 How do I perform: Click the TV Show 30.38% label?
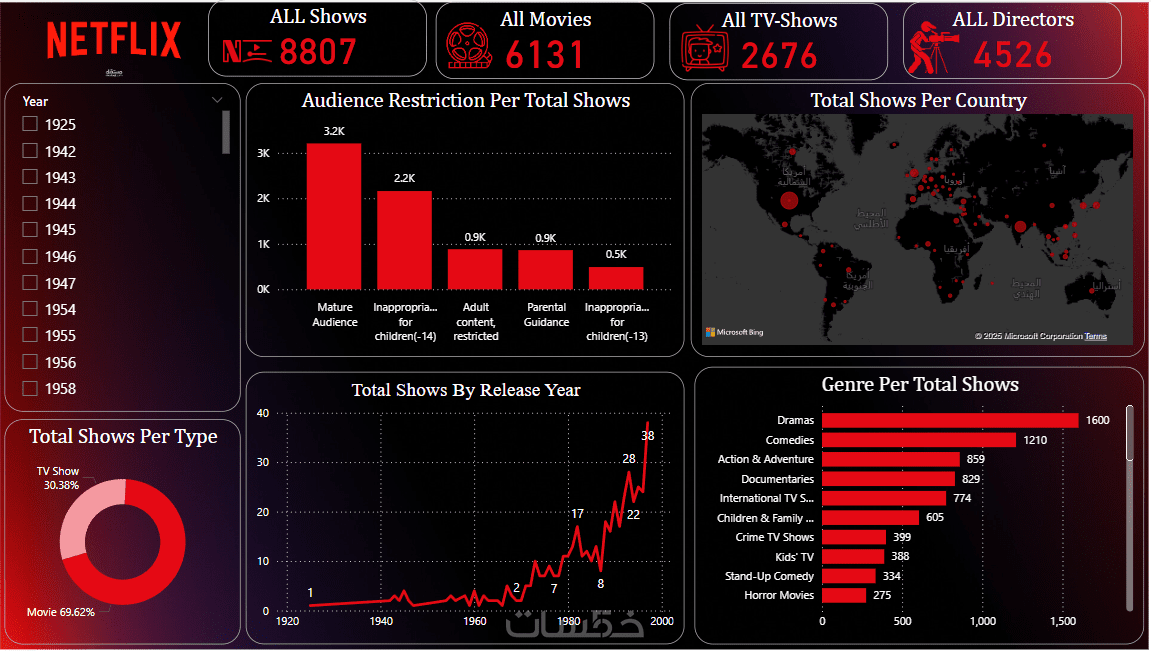click(58, 479)
